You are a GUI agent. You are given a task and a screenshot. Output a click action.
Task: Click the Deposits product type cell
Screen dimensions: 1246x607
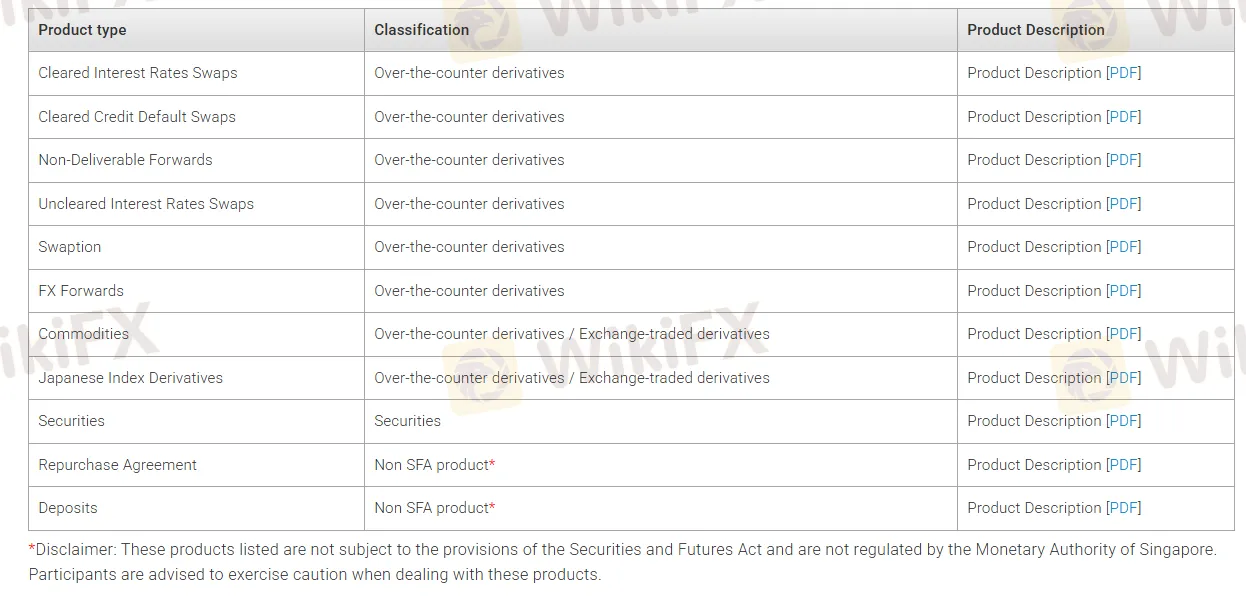[x=196, y=508]
